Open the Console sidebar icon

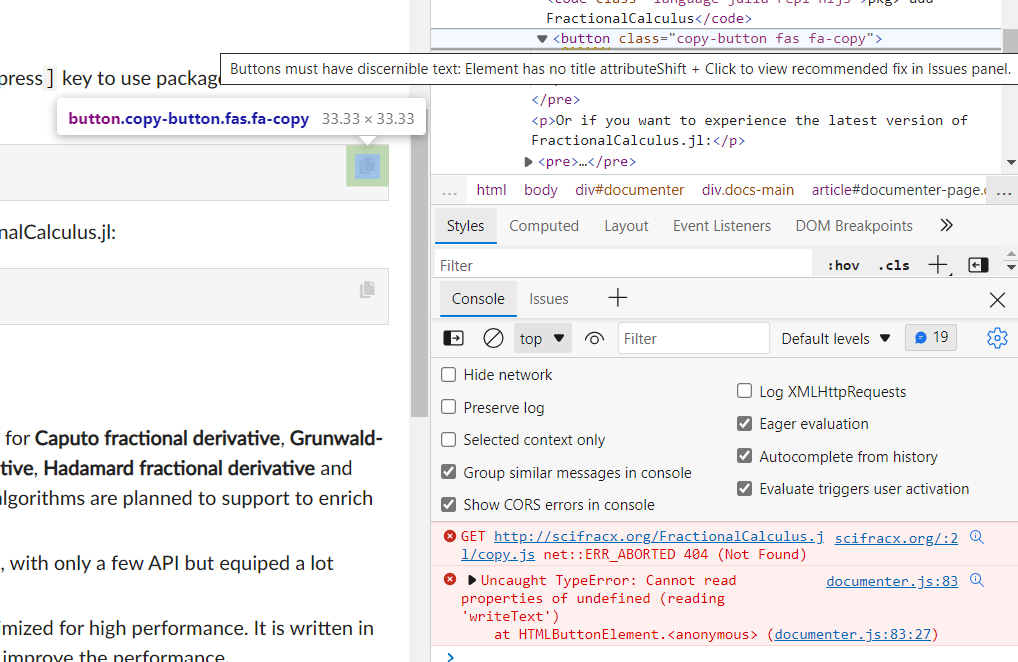point(453,338)
